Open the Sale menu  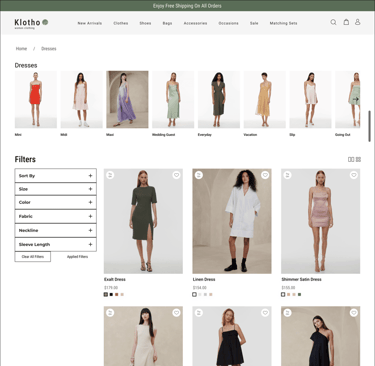tap(254, 23)
